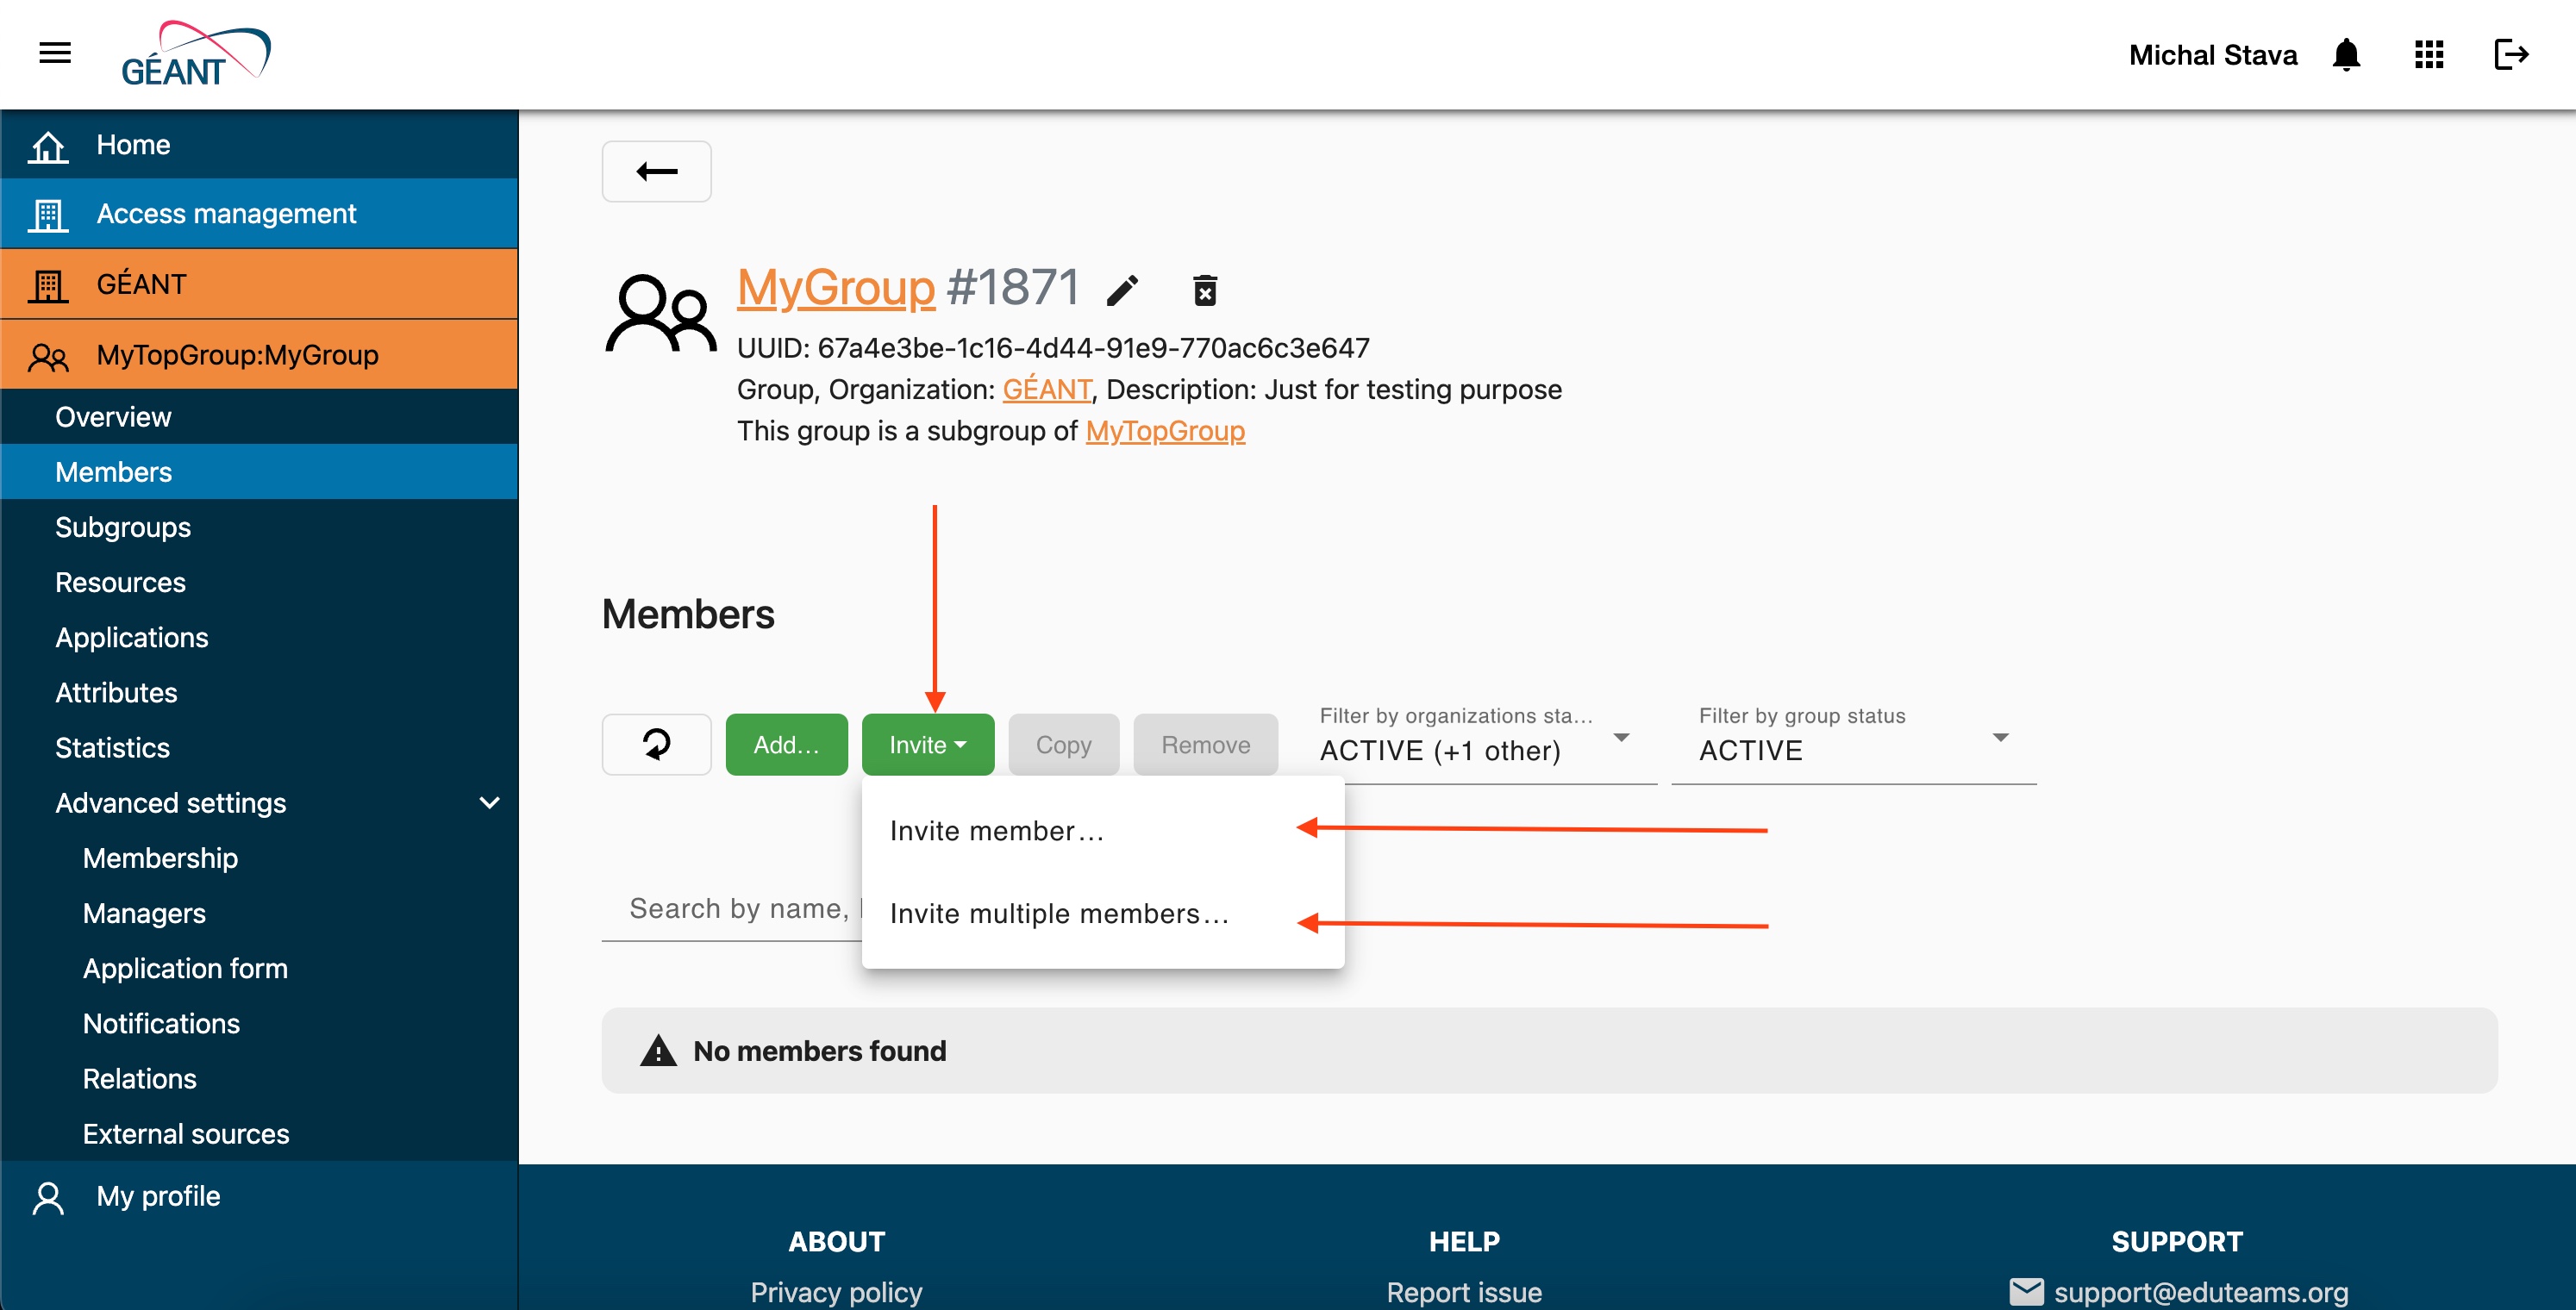Screen dimensions: 2576x1310
Task: Click the HELP footer heading
Action: (x=1464, y=1242)
